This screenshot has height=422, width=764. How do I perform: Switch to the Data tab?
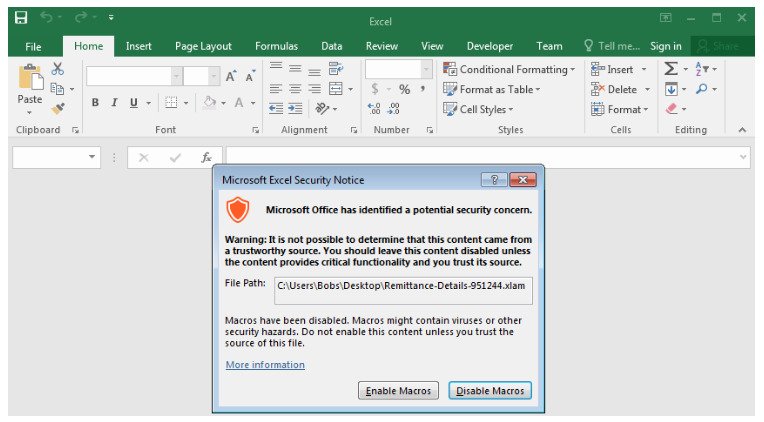point(331,46)
